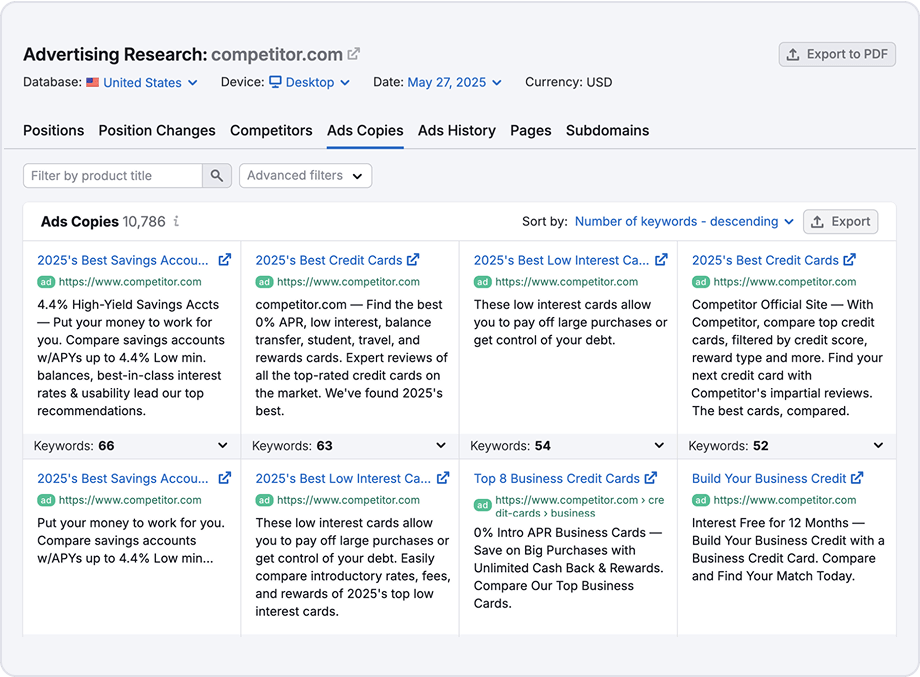Click the US flag icon next to Database
This screenshot has width=920, height=677.
[92, 83]
